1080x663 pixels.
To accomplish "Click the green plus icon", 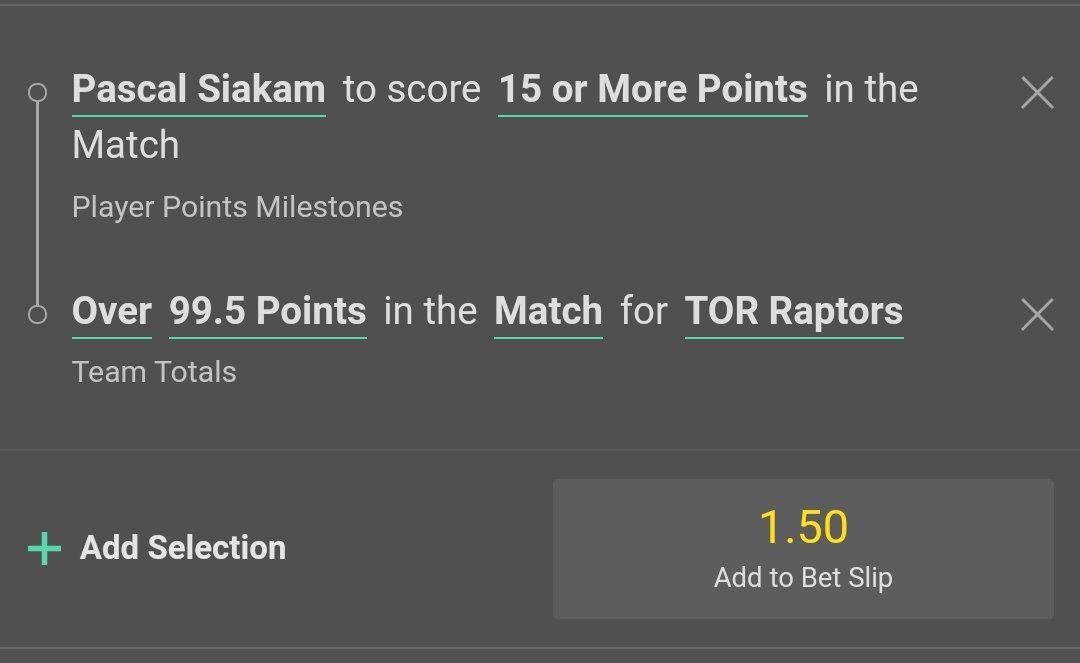I will click(x=44, y=548).
